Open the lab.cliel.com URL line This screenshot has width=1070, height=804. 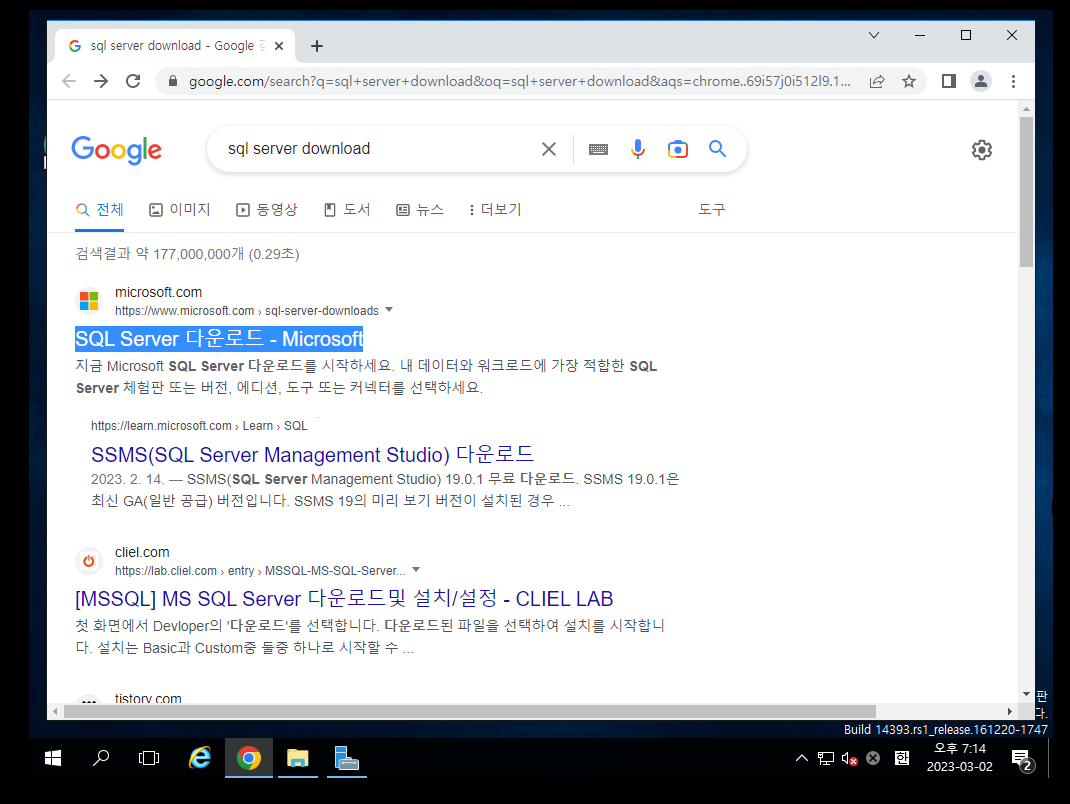(x=260, y=571)
